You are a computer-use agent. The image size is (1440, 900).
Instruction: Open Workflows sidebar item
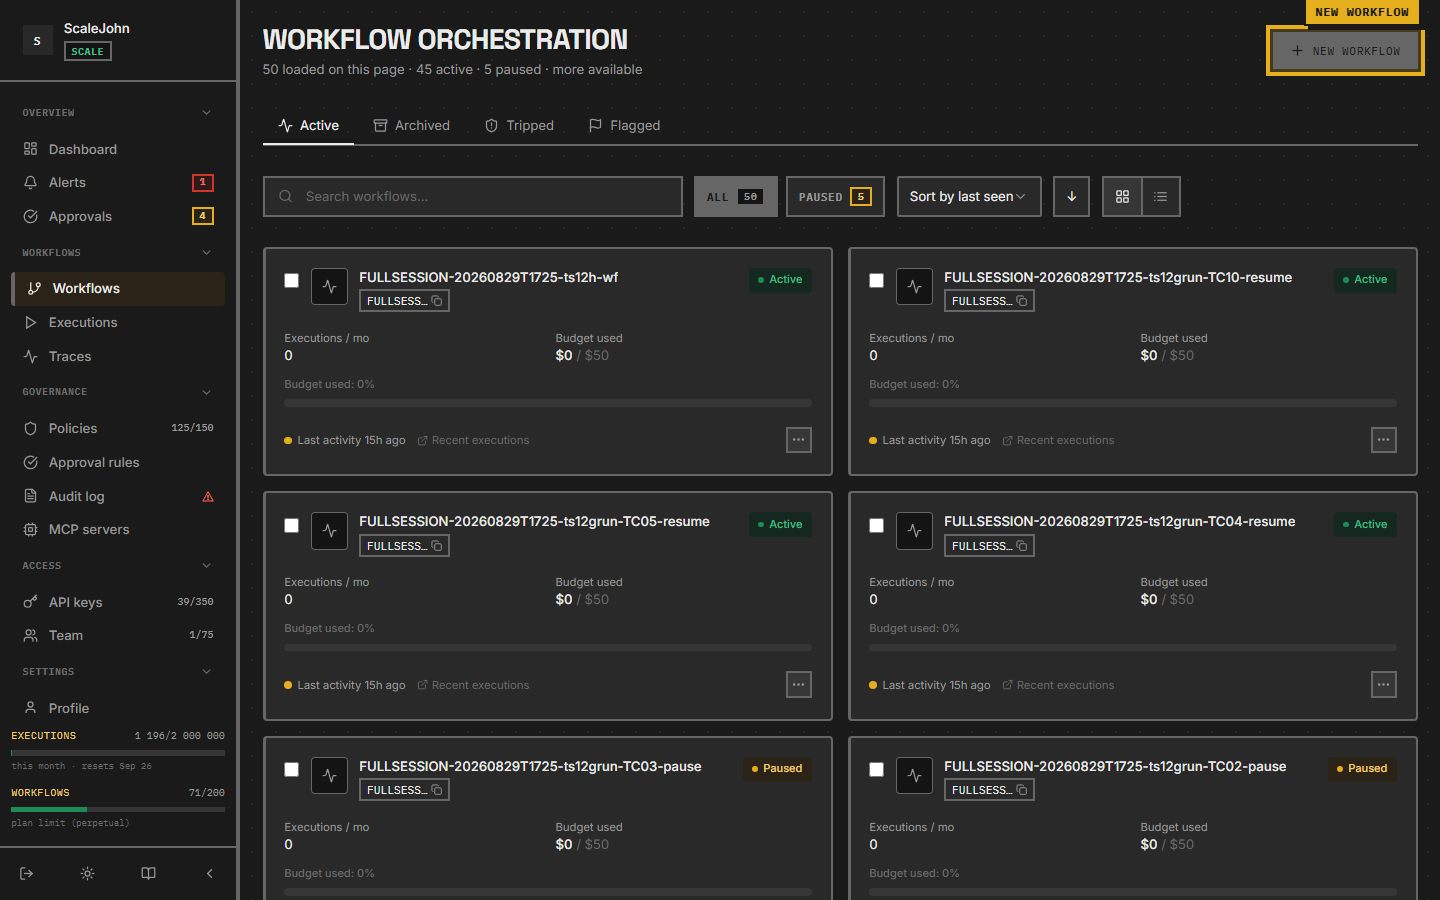(118, 288)
